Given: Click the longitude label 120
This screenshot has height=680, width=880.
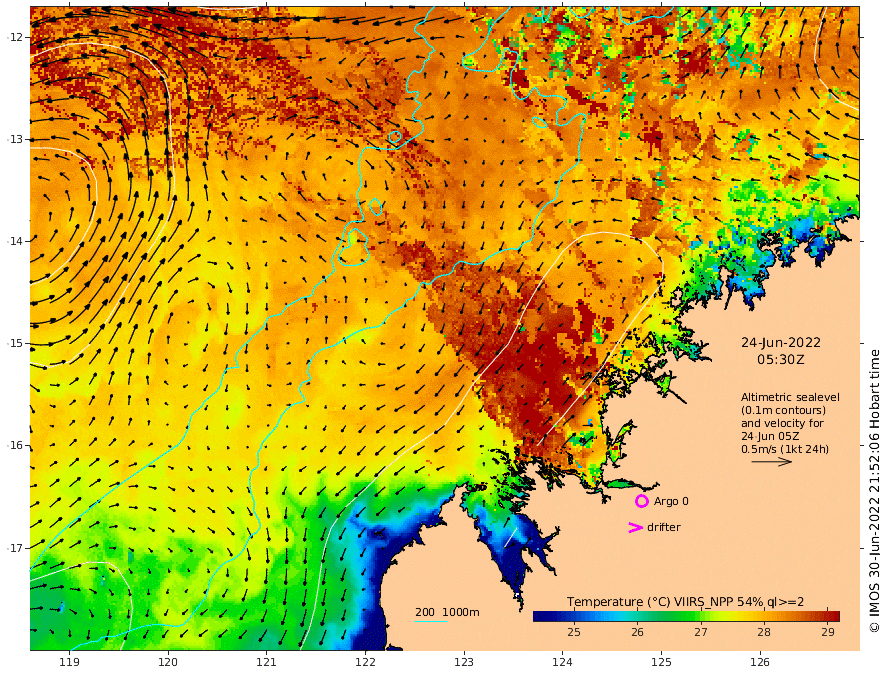Looking at the screenshot, I should [x=168, y=662].
